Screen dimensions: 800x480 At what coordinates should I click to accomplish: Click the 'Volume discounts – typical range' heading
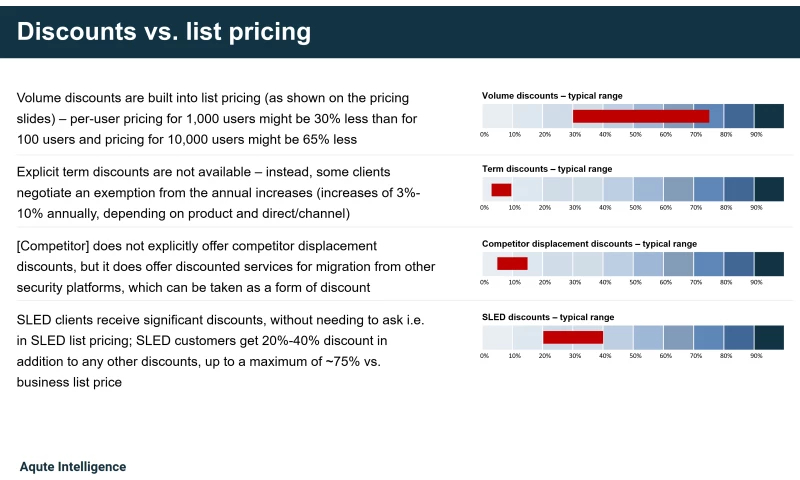(552, 95)
